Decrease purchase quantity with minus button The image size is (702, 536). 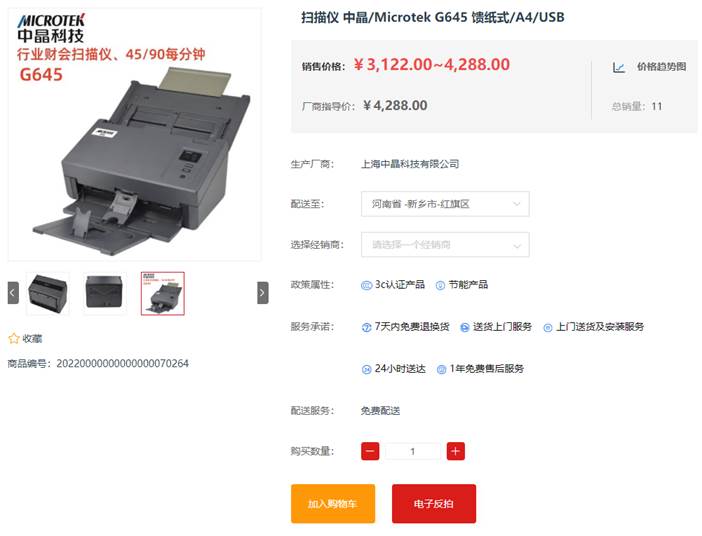(x=370, y=451)
